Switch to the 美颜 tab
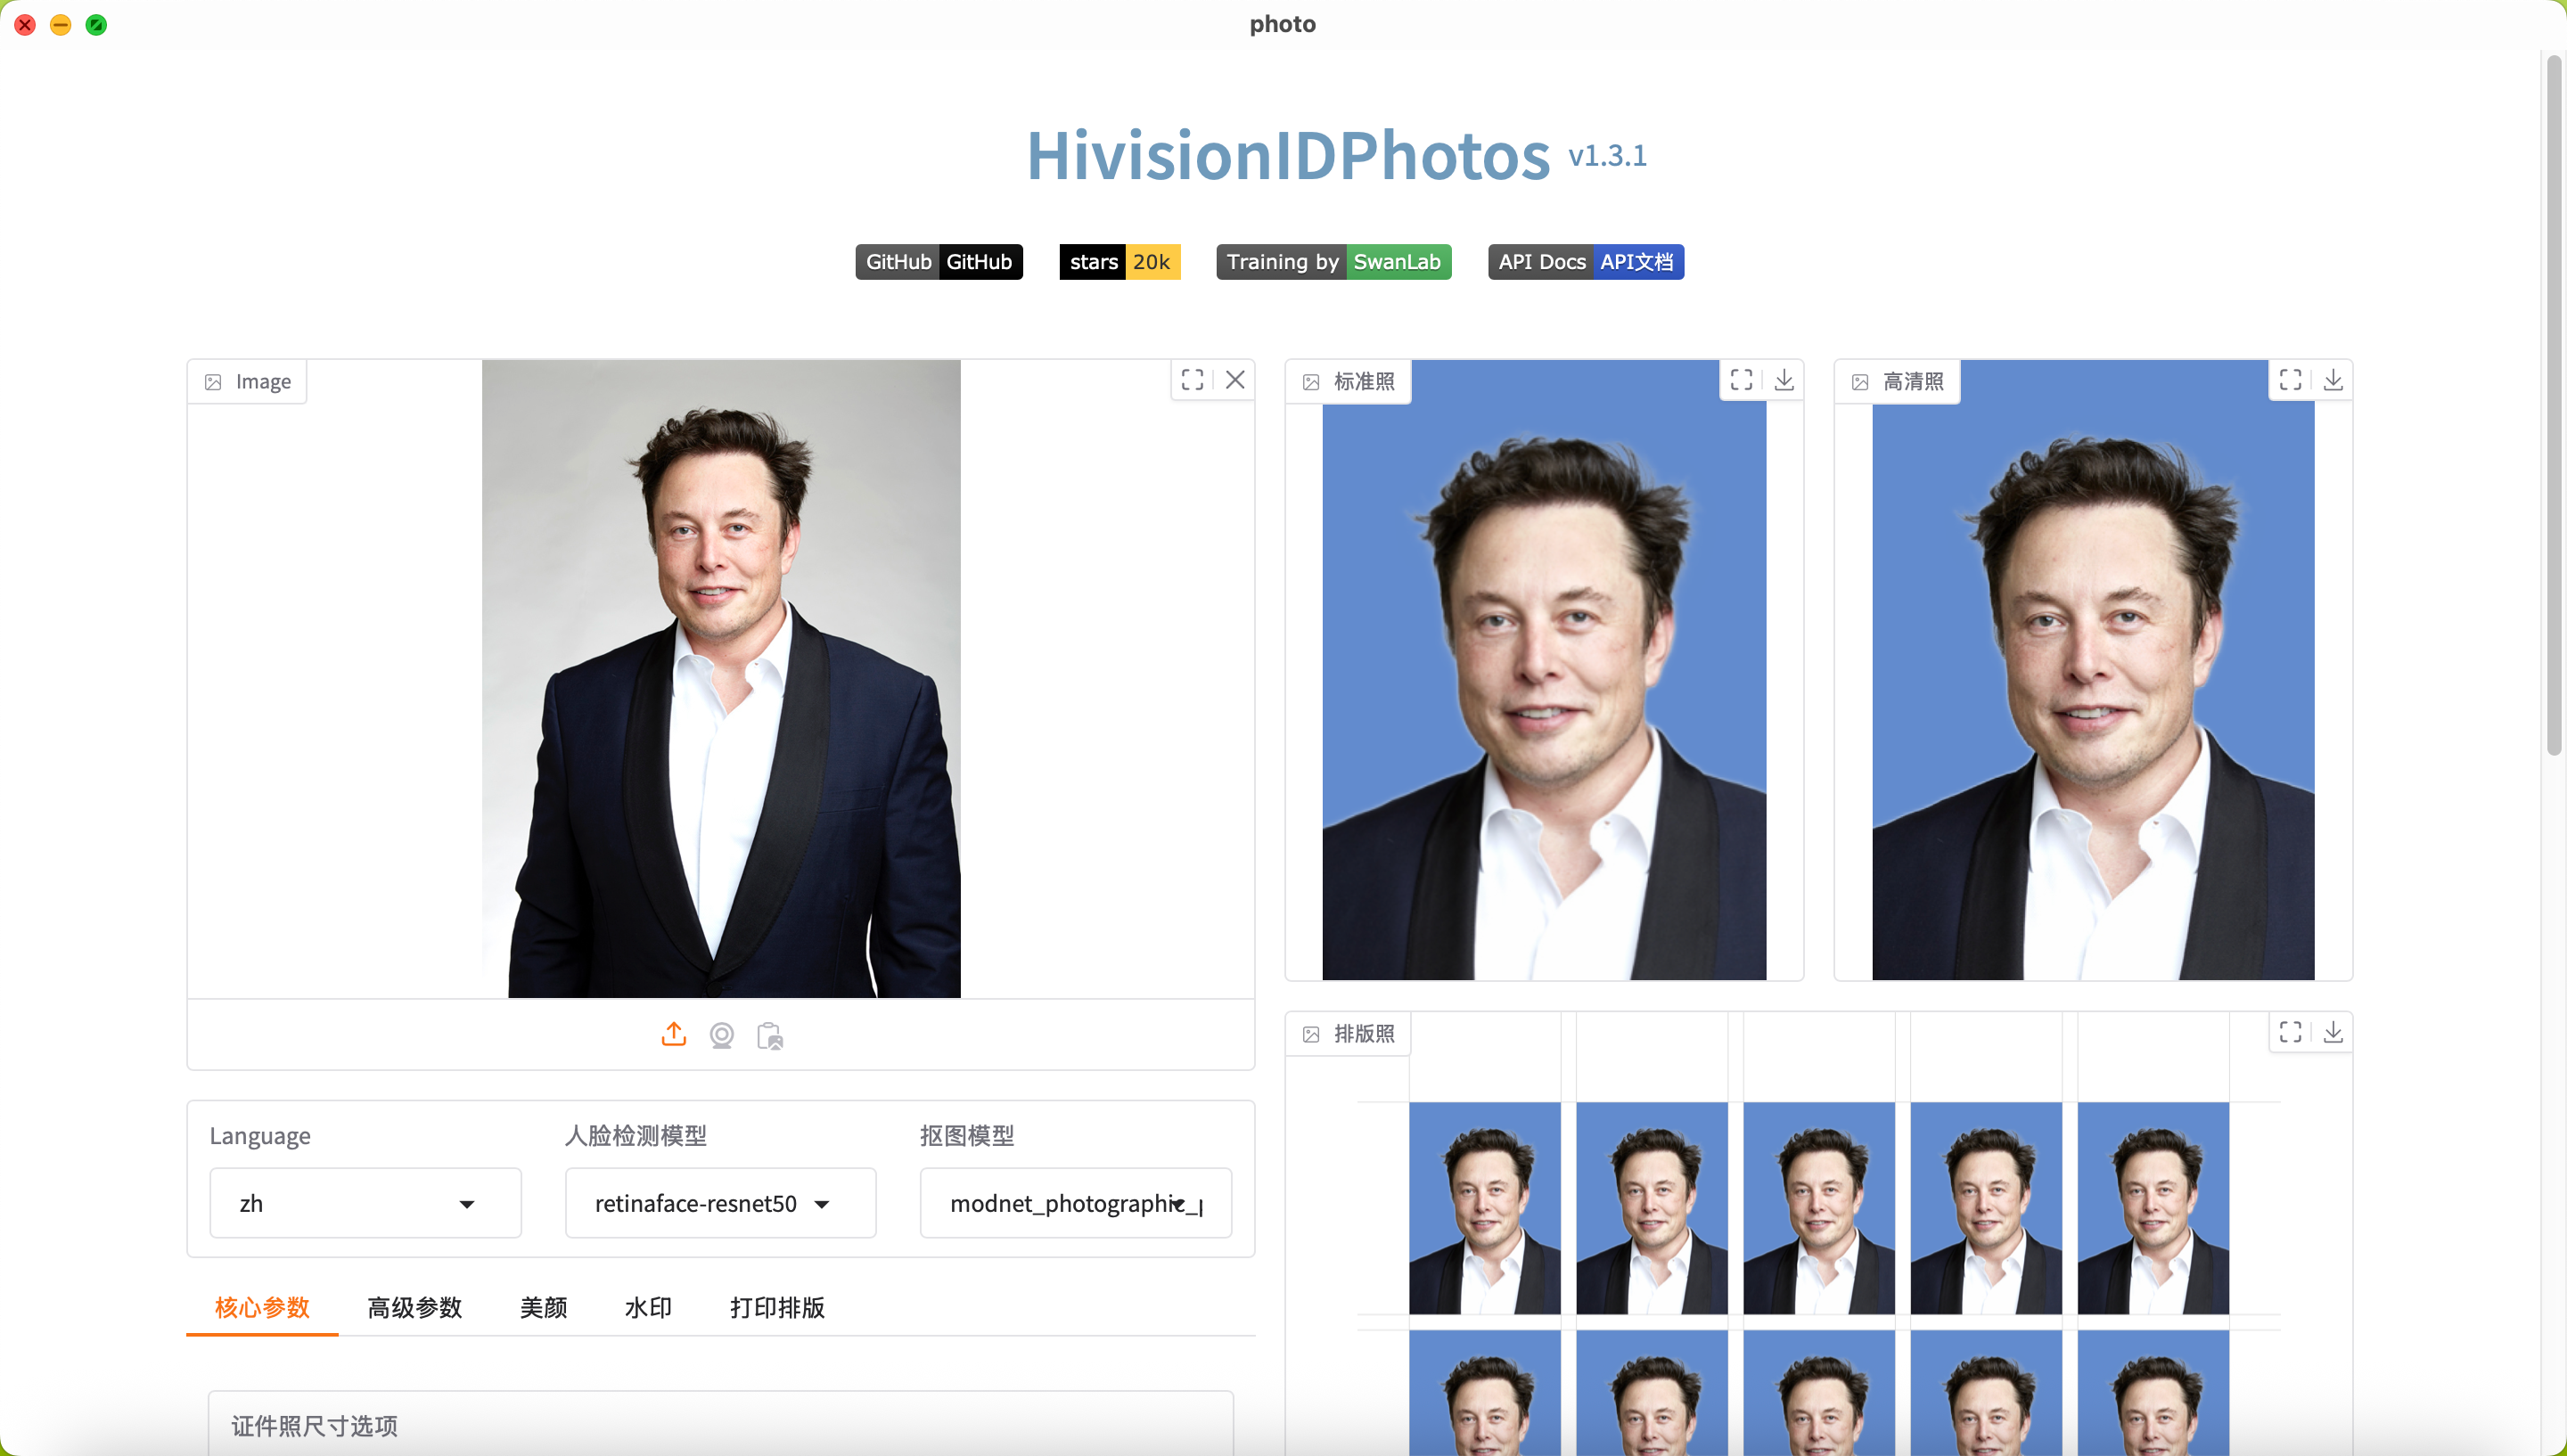Screen dimensions: 2567x1456 point(543,1307)
